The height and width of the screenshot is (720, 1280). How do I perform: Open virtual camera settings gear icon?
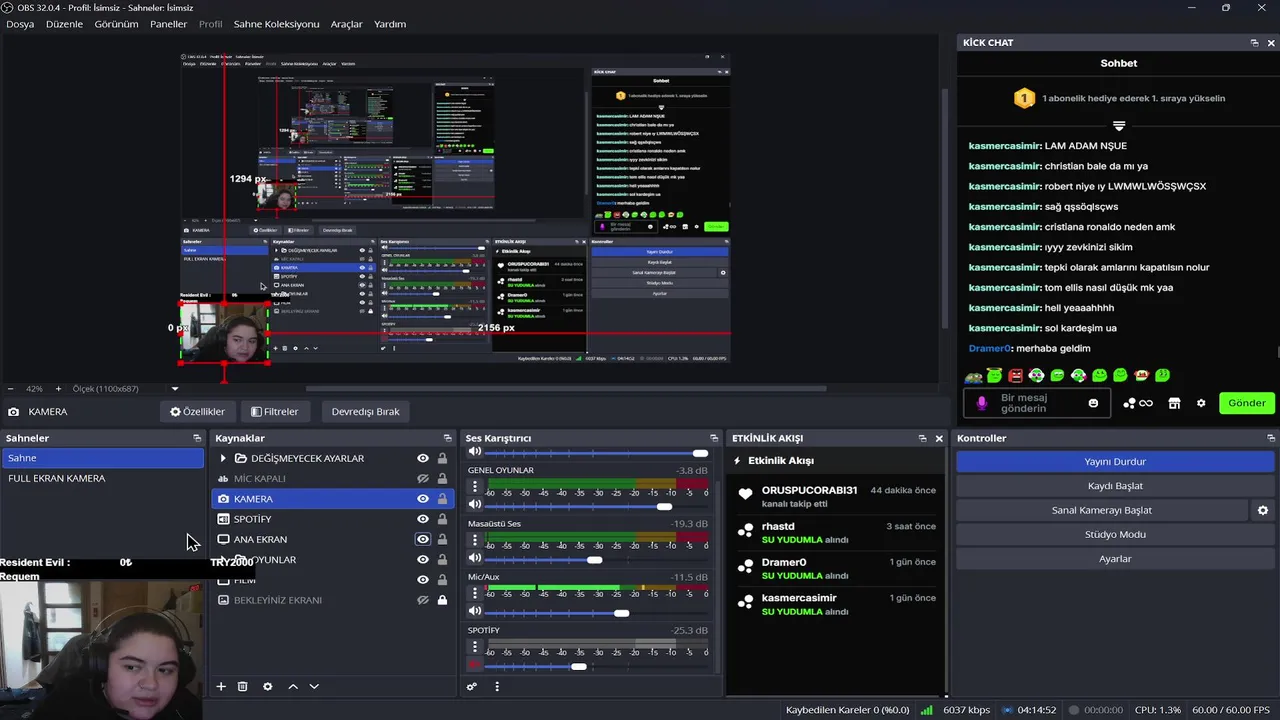pyautogui.click(x=1263, y=510)
